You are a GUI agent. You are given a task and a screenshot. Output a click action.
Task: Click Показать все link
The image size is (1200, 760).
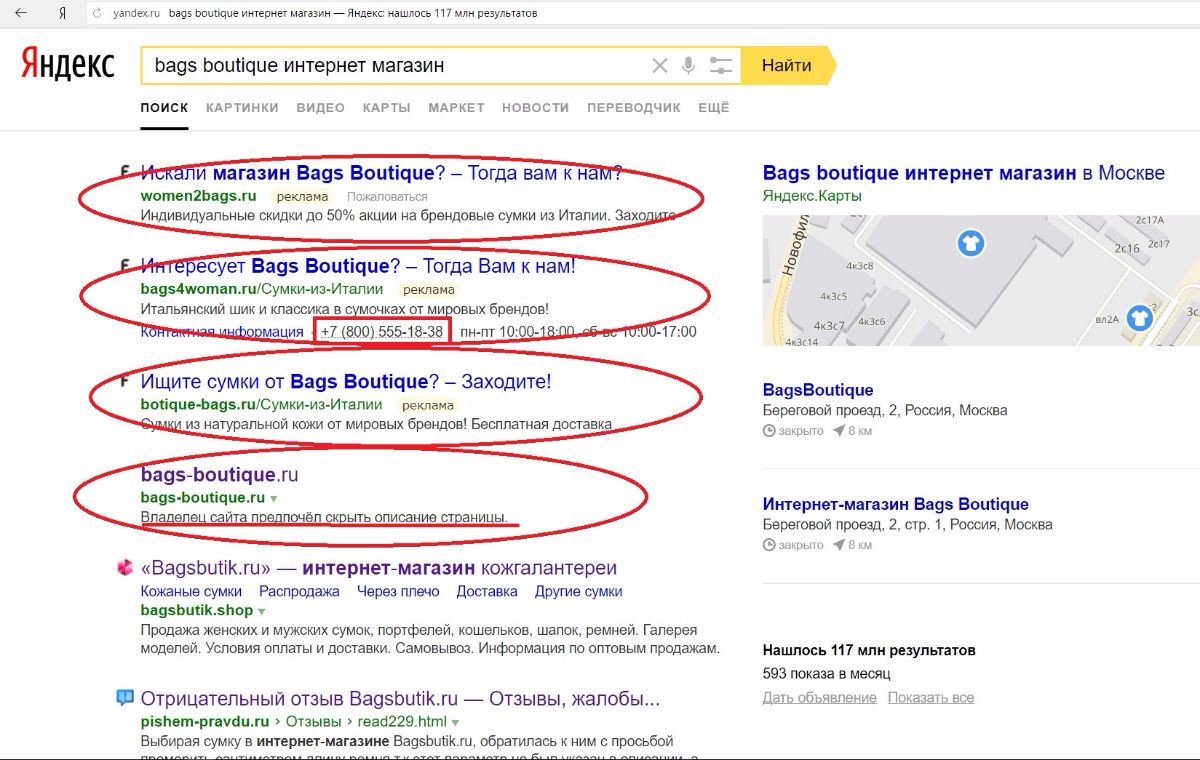point(931,697)
